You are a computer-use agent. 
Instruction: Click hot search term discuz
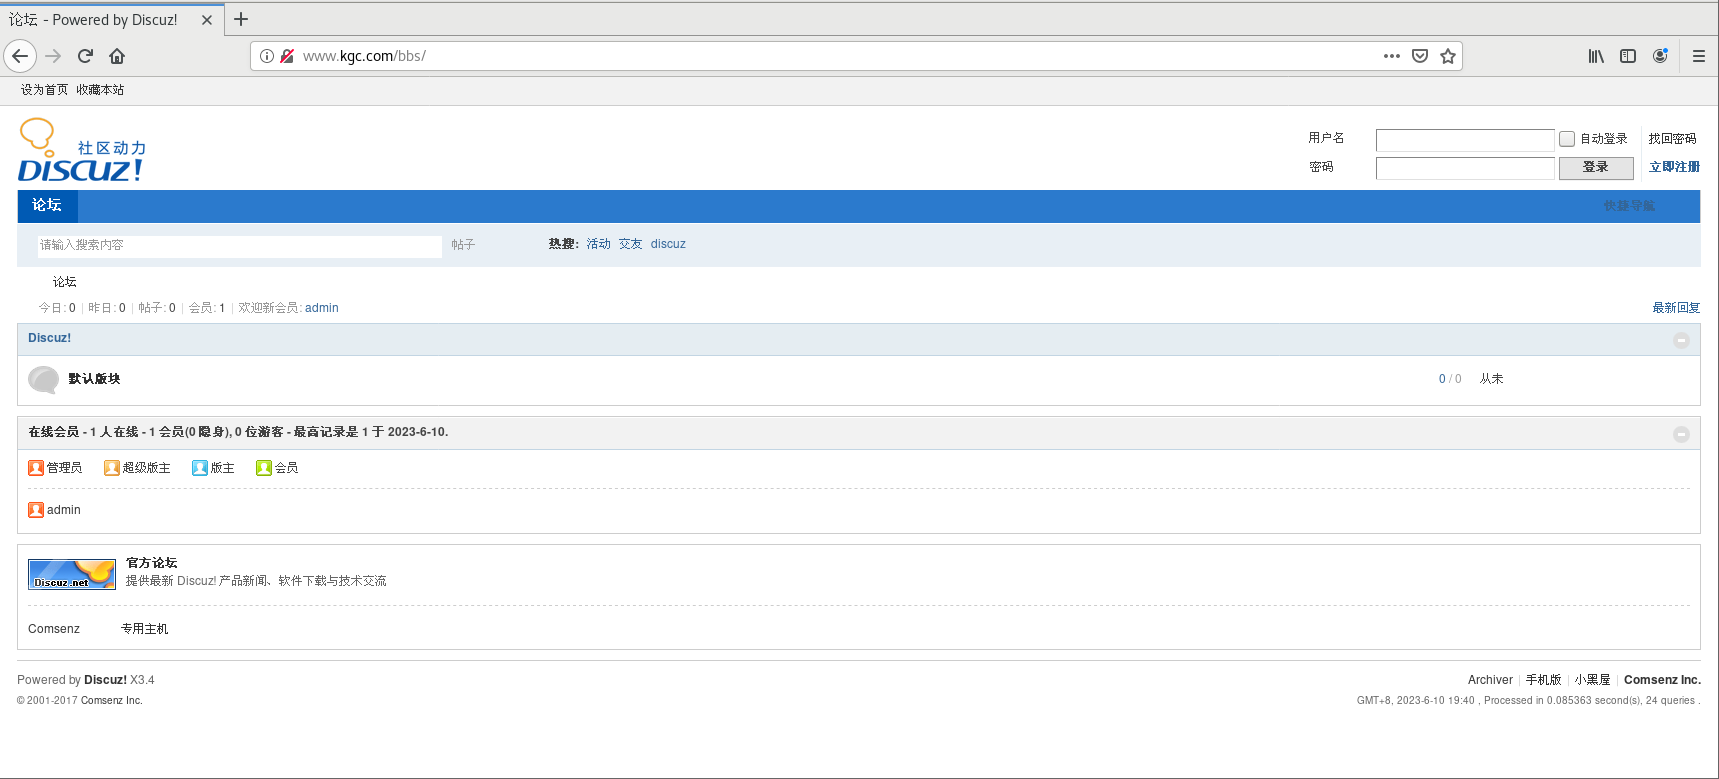pyautogui.click(x=668, y=244)
